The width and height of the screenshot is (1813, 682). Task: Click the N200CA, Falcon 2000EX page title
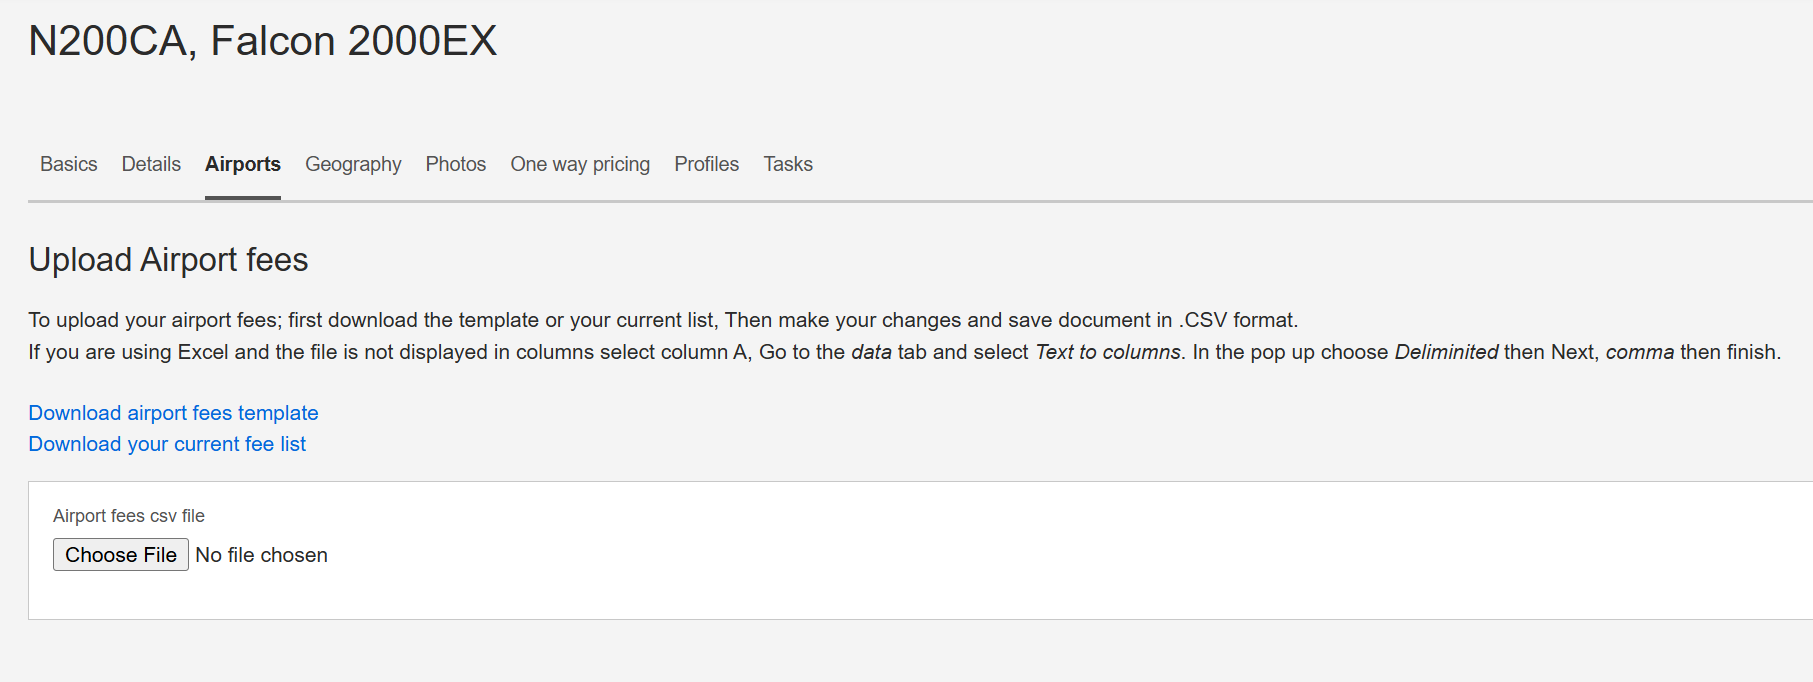[x=262, y=41]
